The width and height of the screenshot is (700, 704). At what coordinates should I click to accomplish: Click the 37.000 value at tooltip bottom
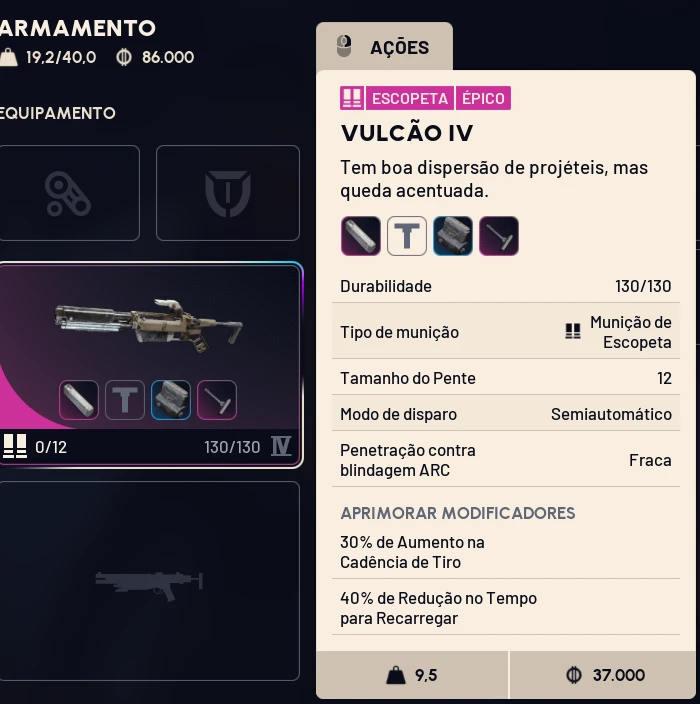[619, 675]
